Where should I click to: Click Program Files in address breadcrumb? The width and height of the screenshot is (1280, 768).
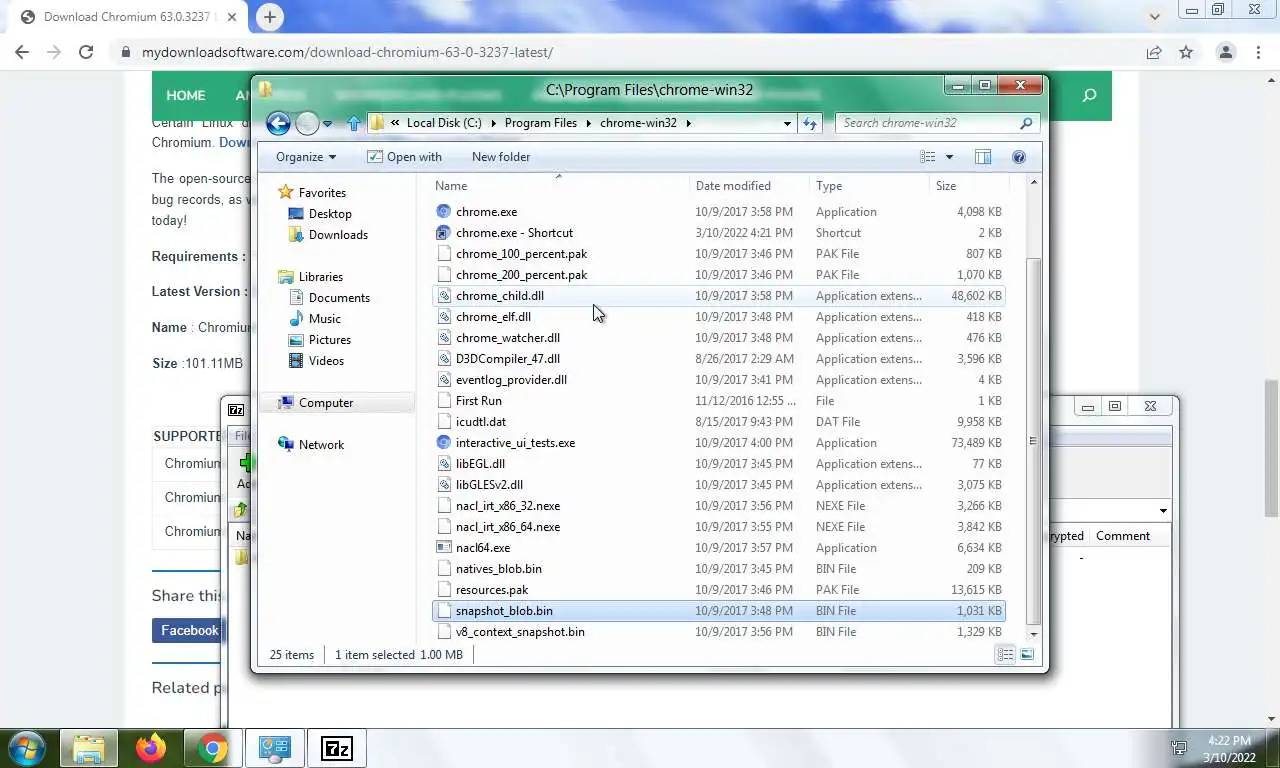pos(540,123)
